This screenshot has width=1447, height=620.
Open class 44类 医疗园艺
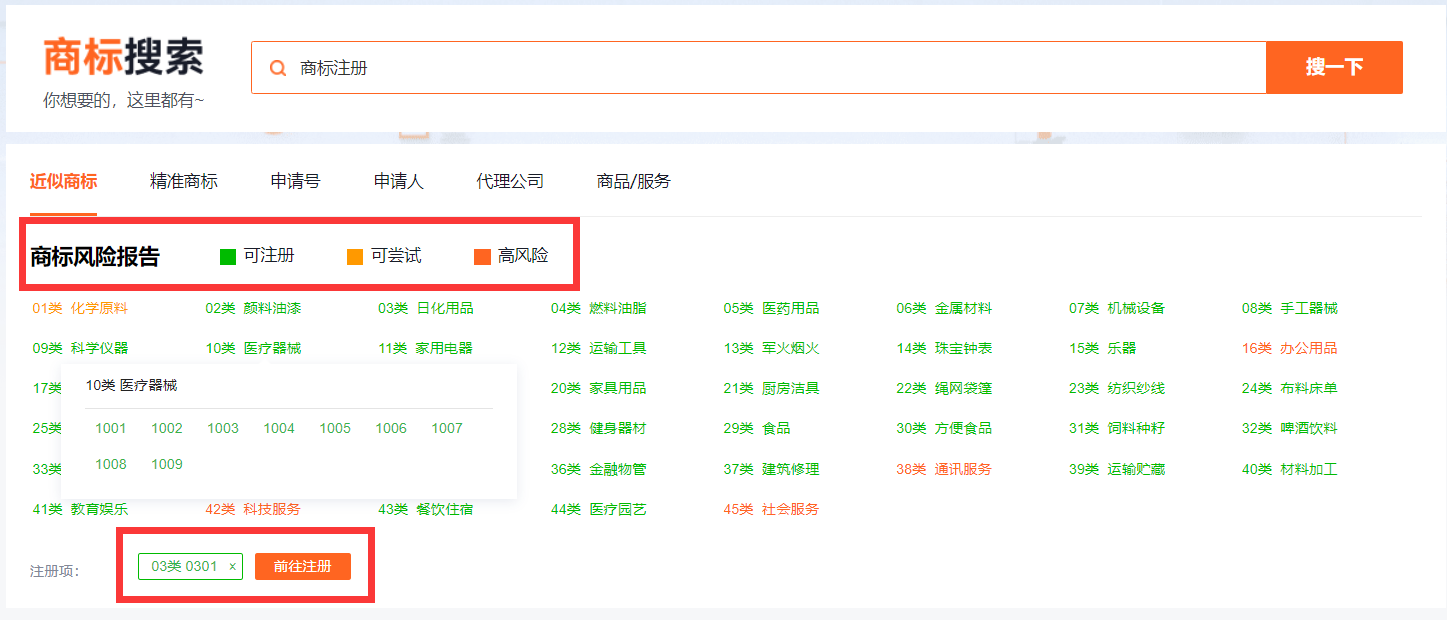(x=598, y=509)
